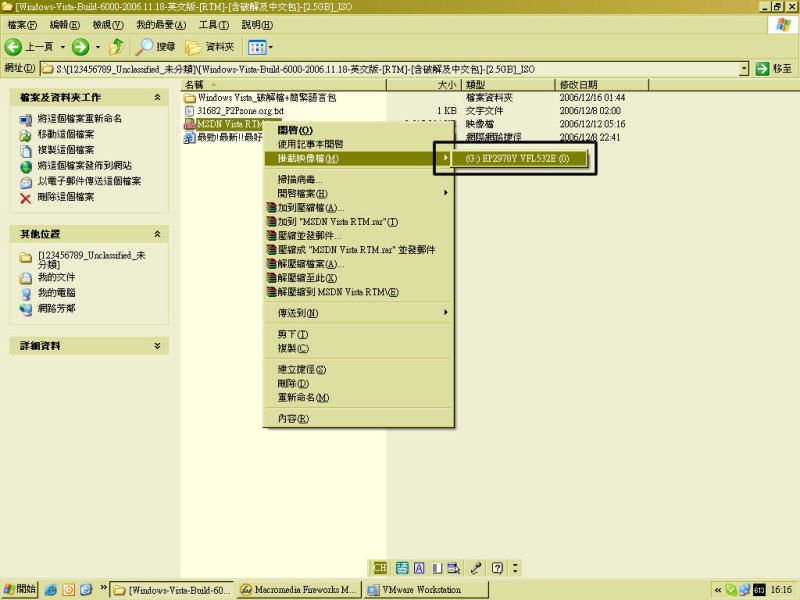Click the CH language indicator on language bar
Screen dimensions: 800x600
pos(380,568)
